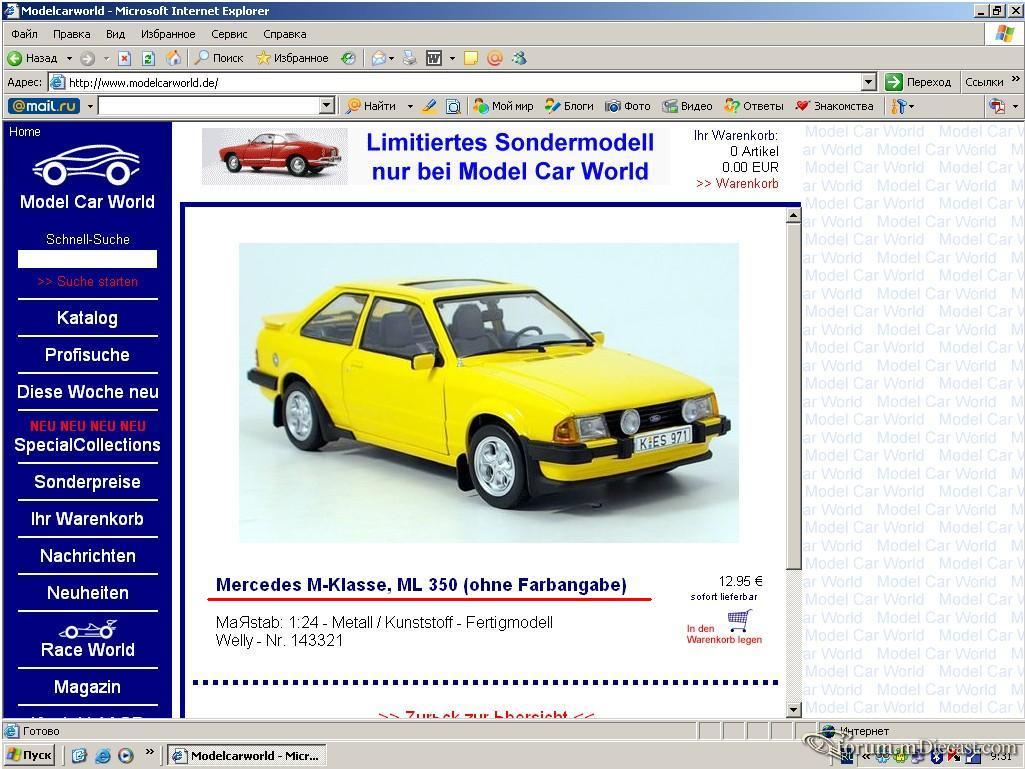Edit page with the Word icon

coord(434,59)
